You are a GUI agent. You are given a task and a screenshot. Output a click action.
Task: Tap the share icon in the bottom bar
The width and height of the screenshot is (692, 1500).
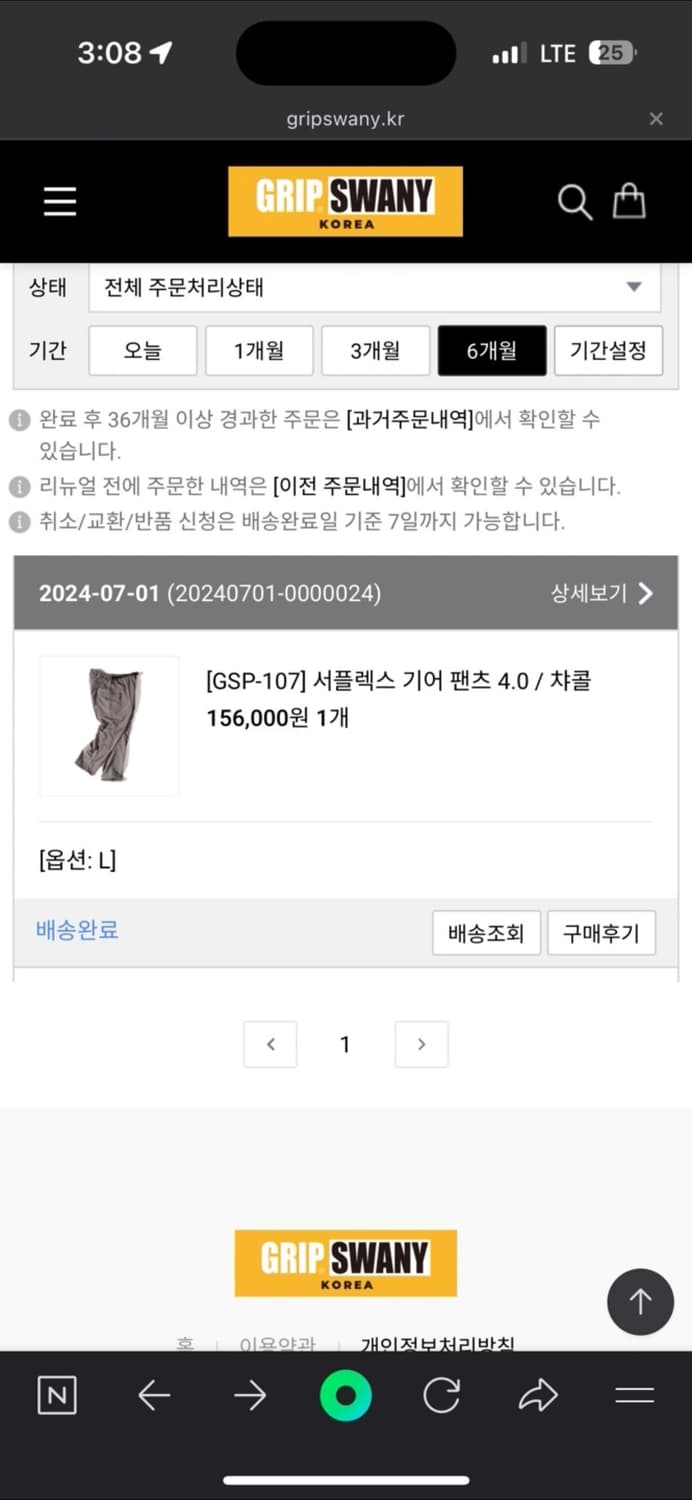click(x=537, y=1396)
